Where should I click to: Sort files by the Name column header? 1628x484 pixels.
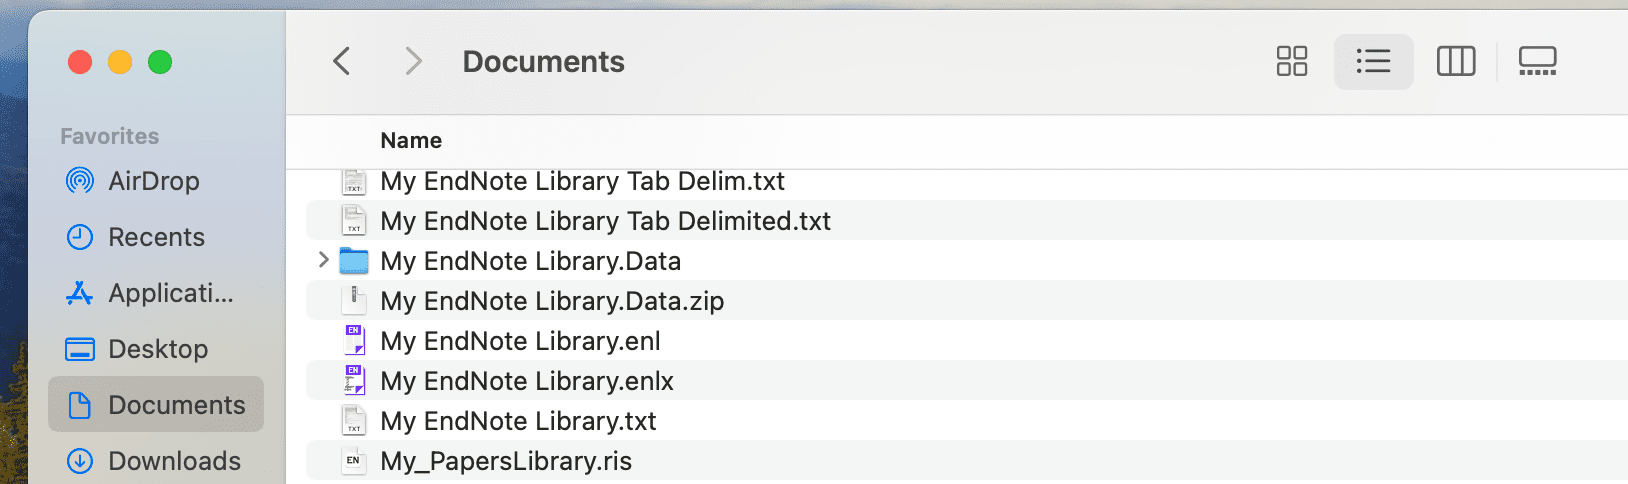point(411,140)
